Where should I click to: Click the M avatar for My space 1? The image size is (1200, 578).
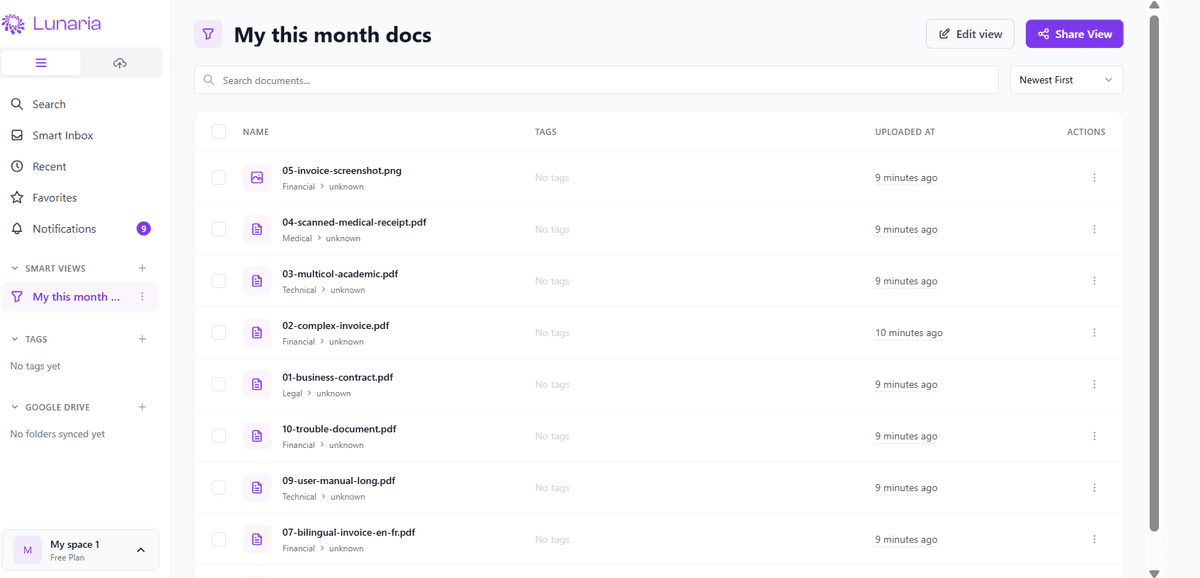[x=27, y=550]
